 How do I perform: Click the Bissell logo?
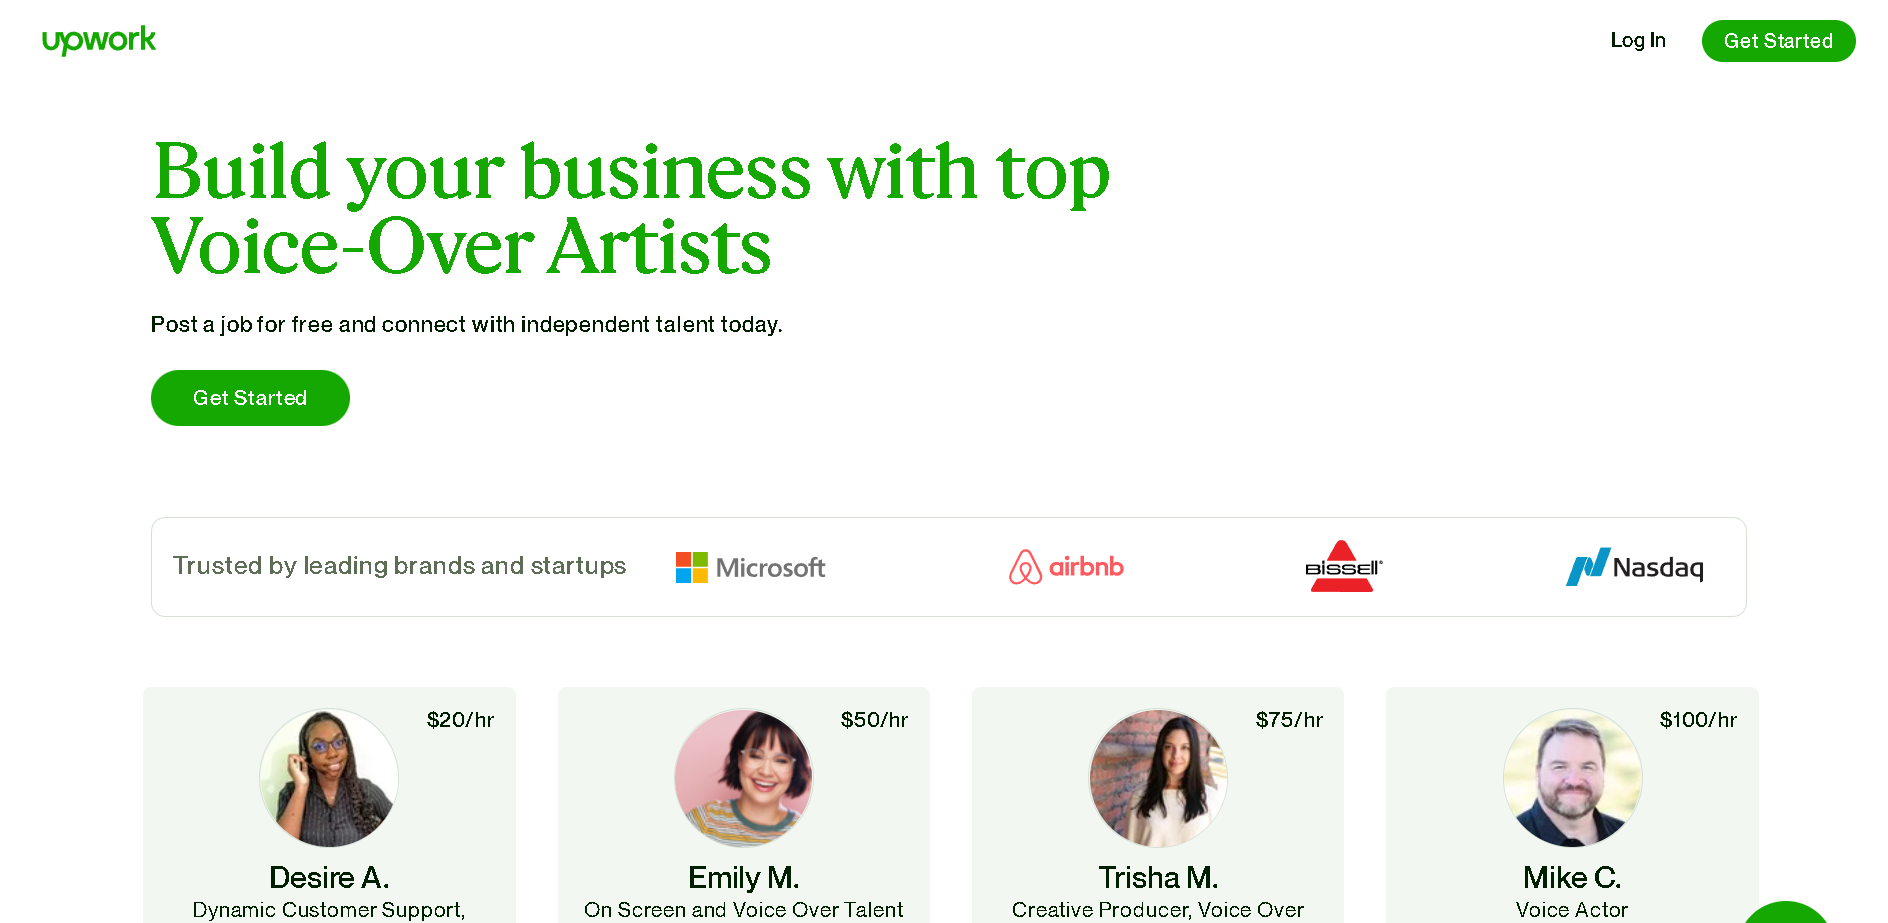click(x=1342, y=567)
